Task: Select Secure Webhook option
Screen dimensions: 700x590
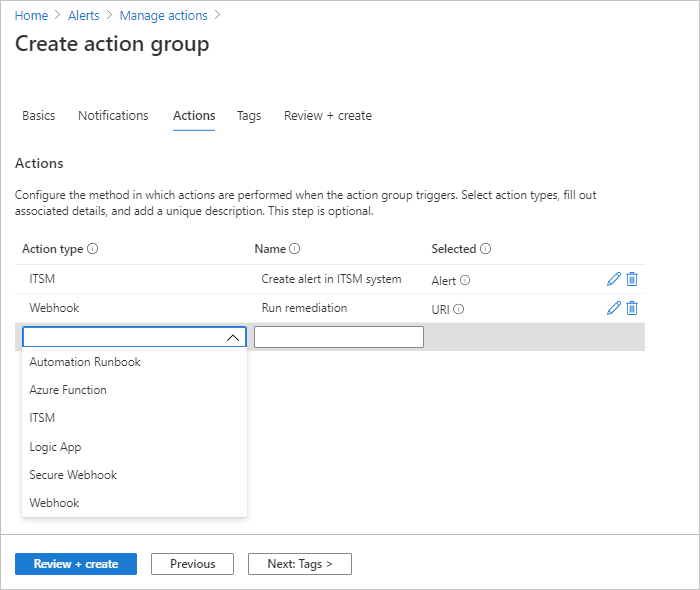Action: click(73, 475)
